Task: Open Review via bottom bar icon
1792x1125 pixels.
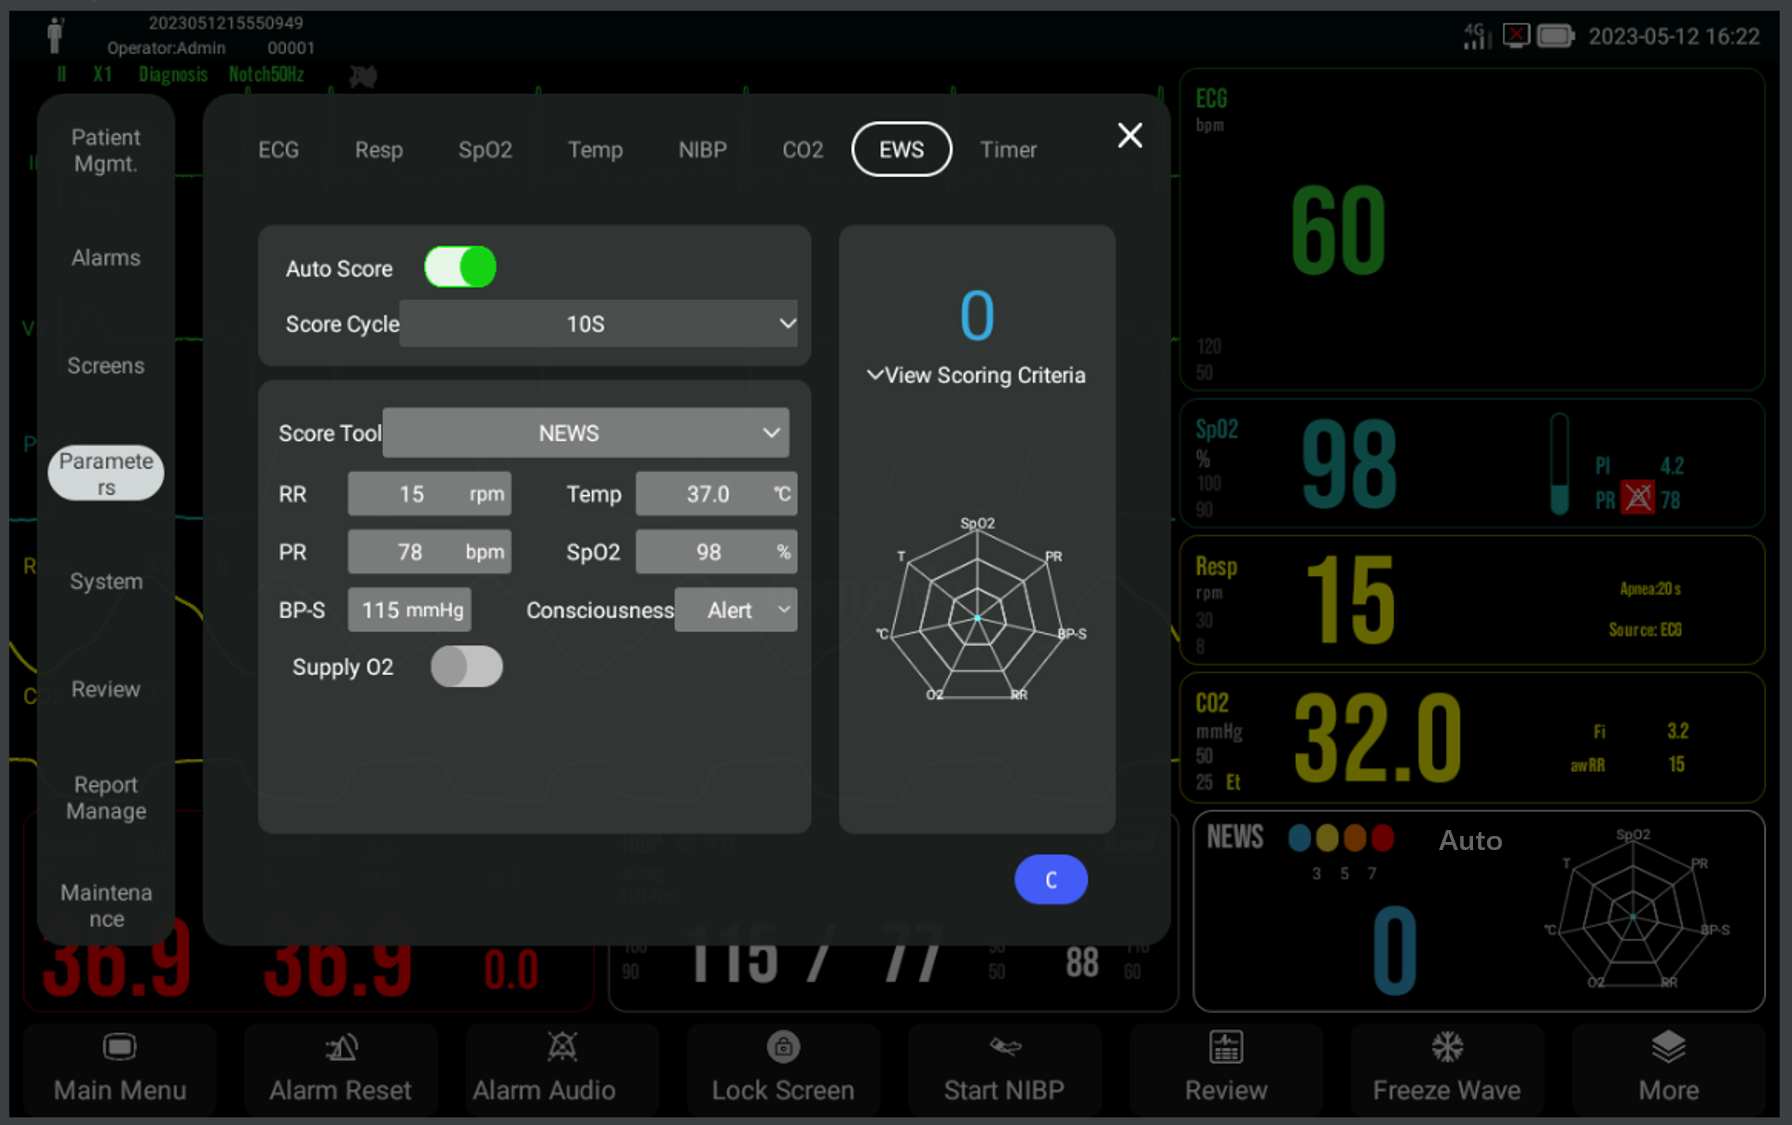Action: pyautogui.click(x=1226, y=1047)
